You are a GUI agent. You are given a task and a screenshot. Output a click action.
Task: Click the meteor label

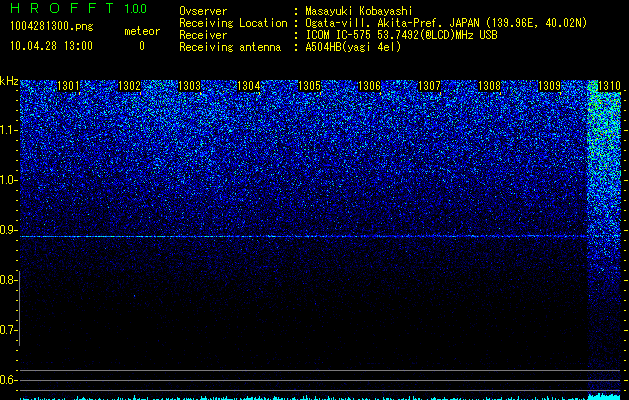[142, 31]
